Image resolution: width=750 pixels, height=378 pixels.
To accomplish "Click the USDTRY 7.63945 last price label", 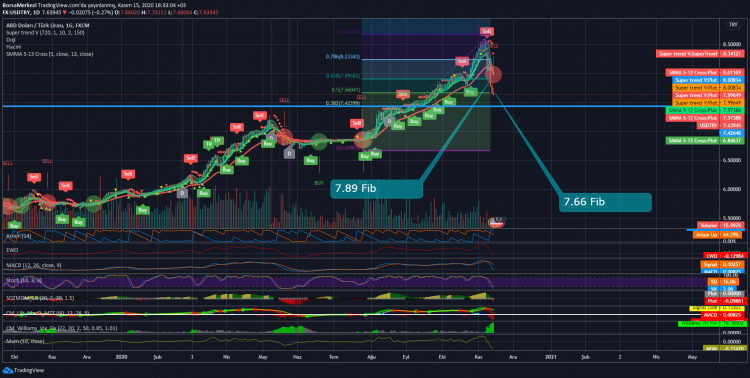I will (721, 125).
